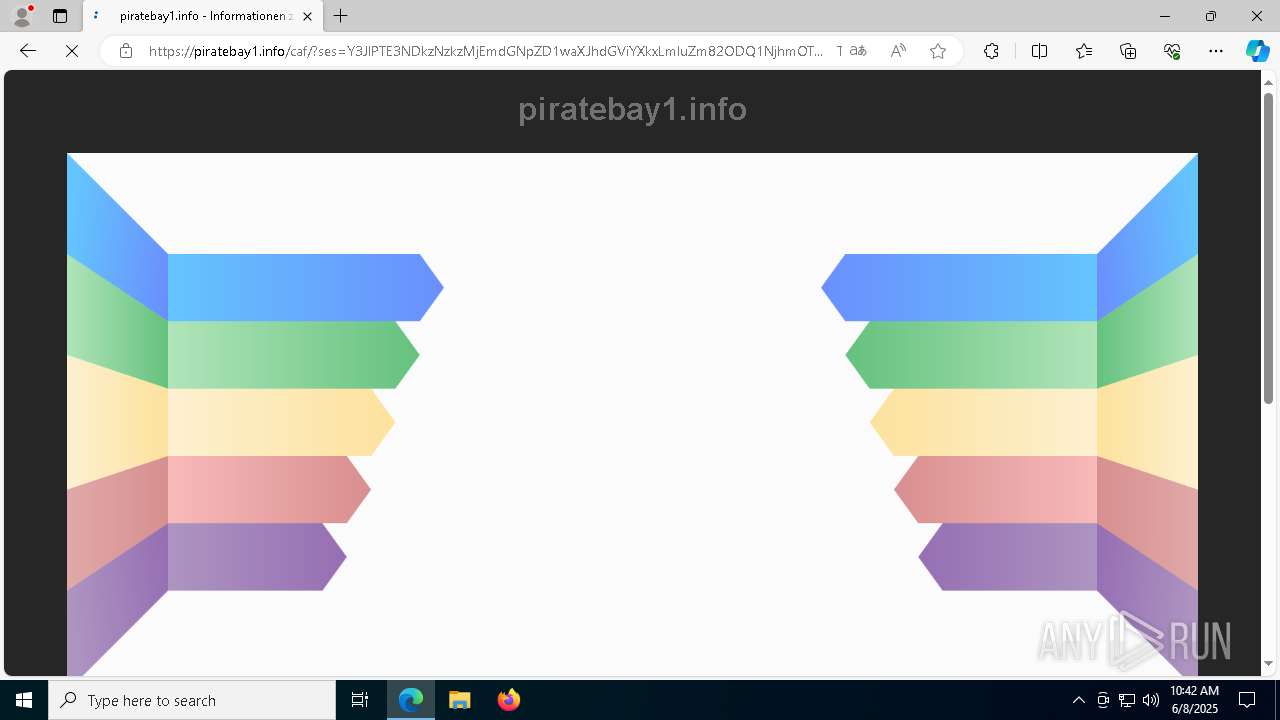Open the Collections panel
Image resolution: width=1280 pixels, height=720 pixels.
[x=1128, y=51]
